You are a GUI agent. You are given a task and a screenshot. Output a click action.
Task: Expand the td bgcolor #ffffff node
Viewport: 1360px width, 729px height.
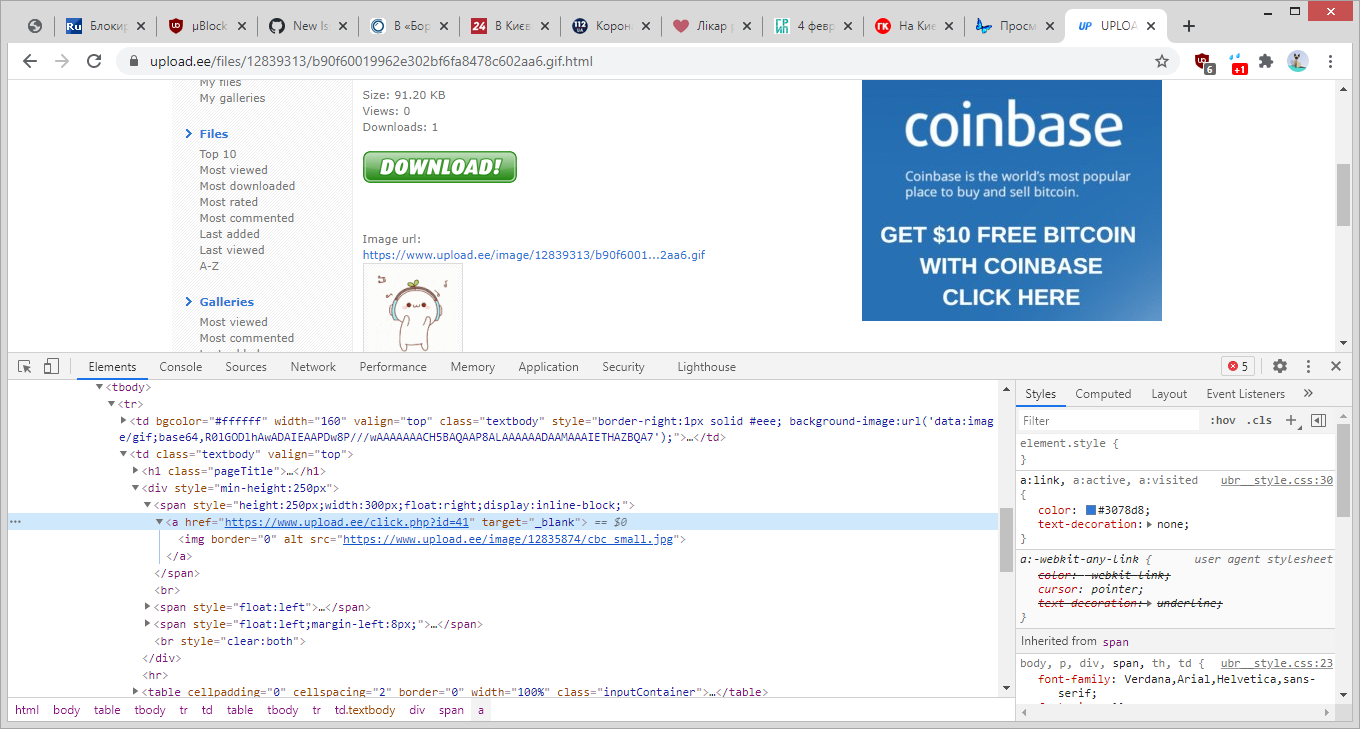[123, 421]
